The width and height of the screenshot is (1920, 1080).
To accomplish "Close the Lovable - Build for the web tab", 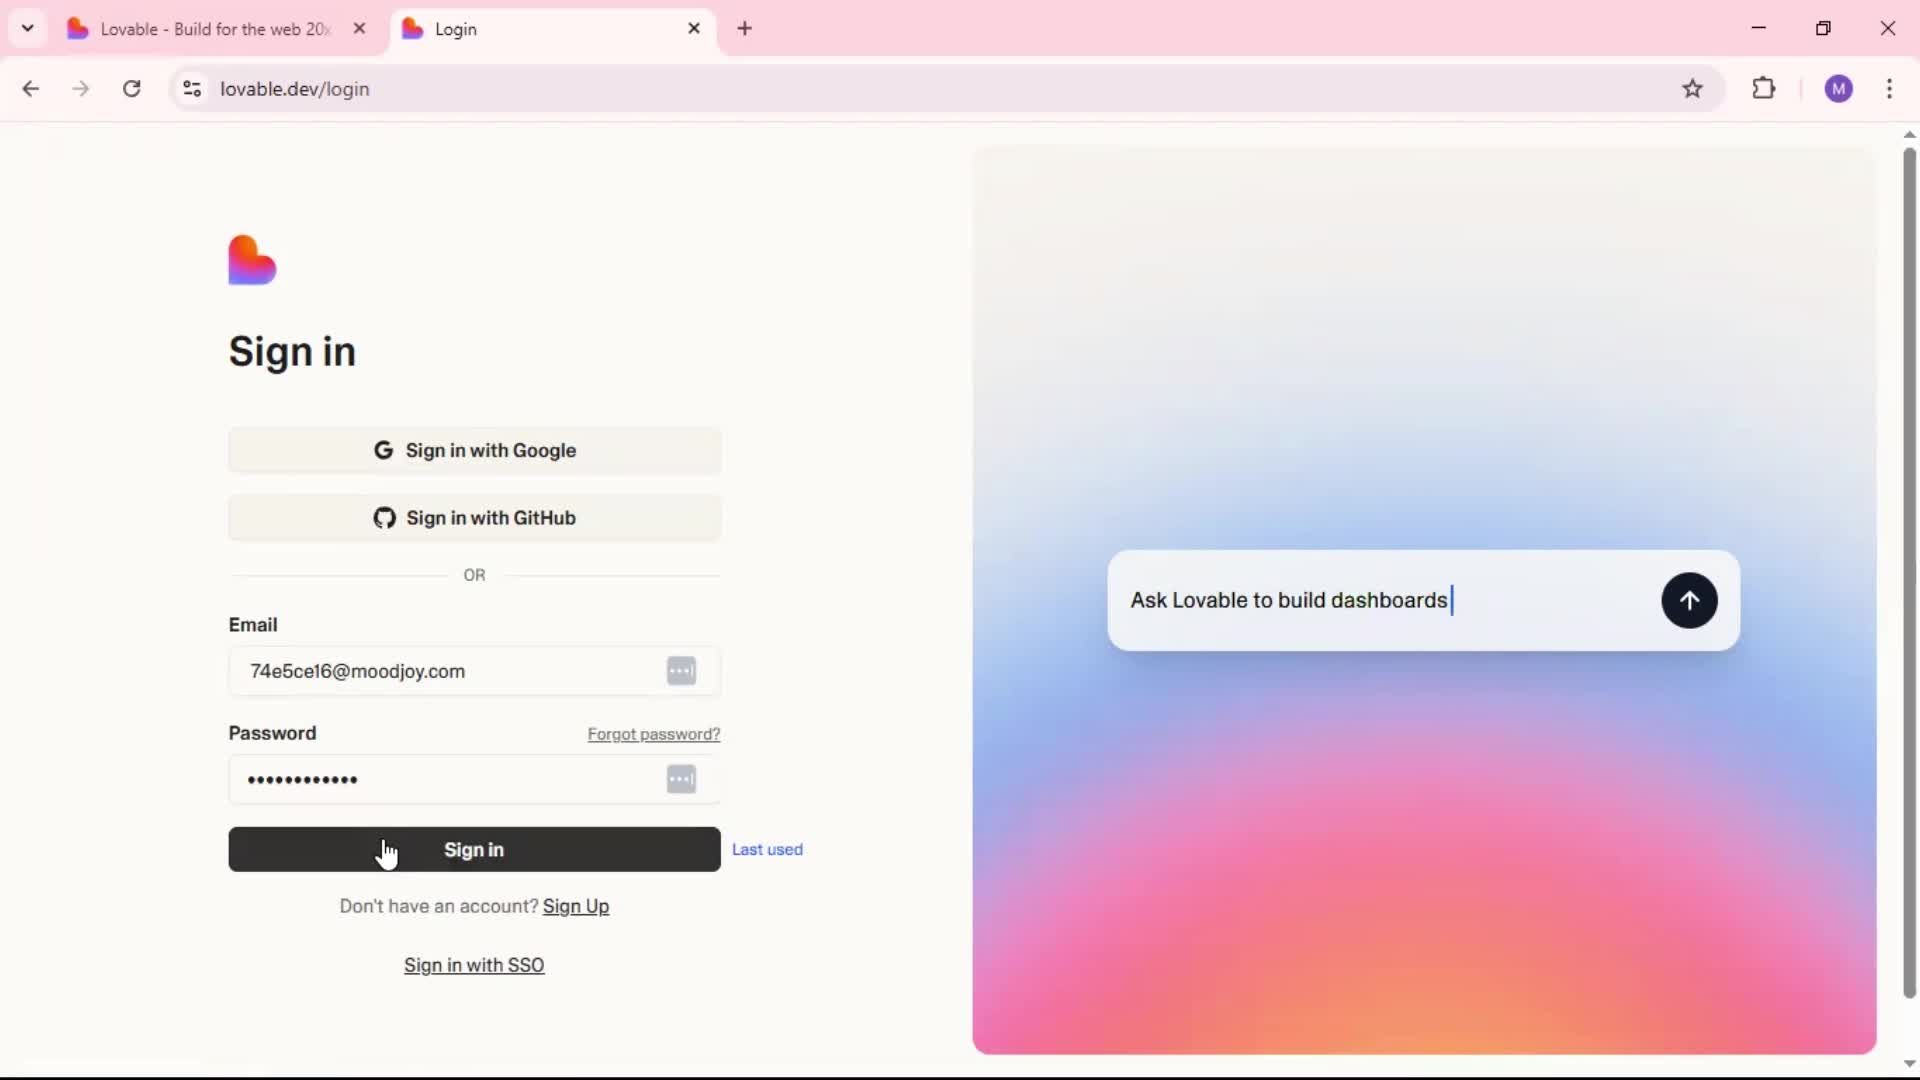I will coord(360,29).
